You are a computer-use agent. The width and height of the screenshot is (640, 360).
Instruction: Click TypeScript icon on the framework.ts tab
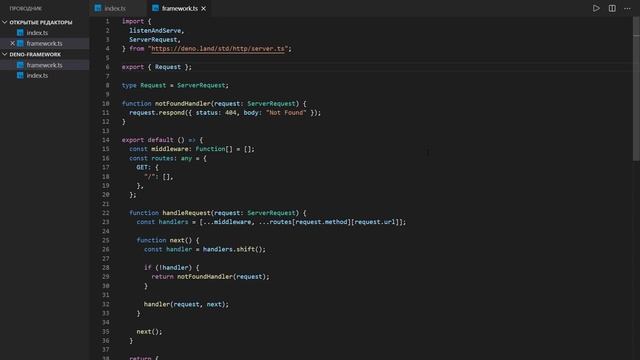pyautogui.click(x=155, y=8)
